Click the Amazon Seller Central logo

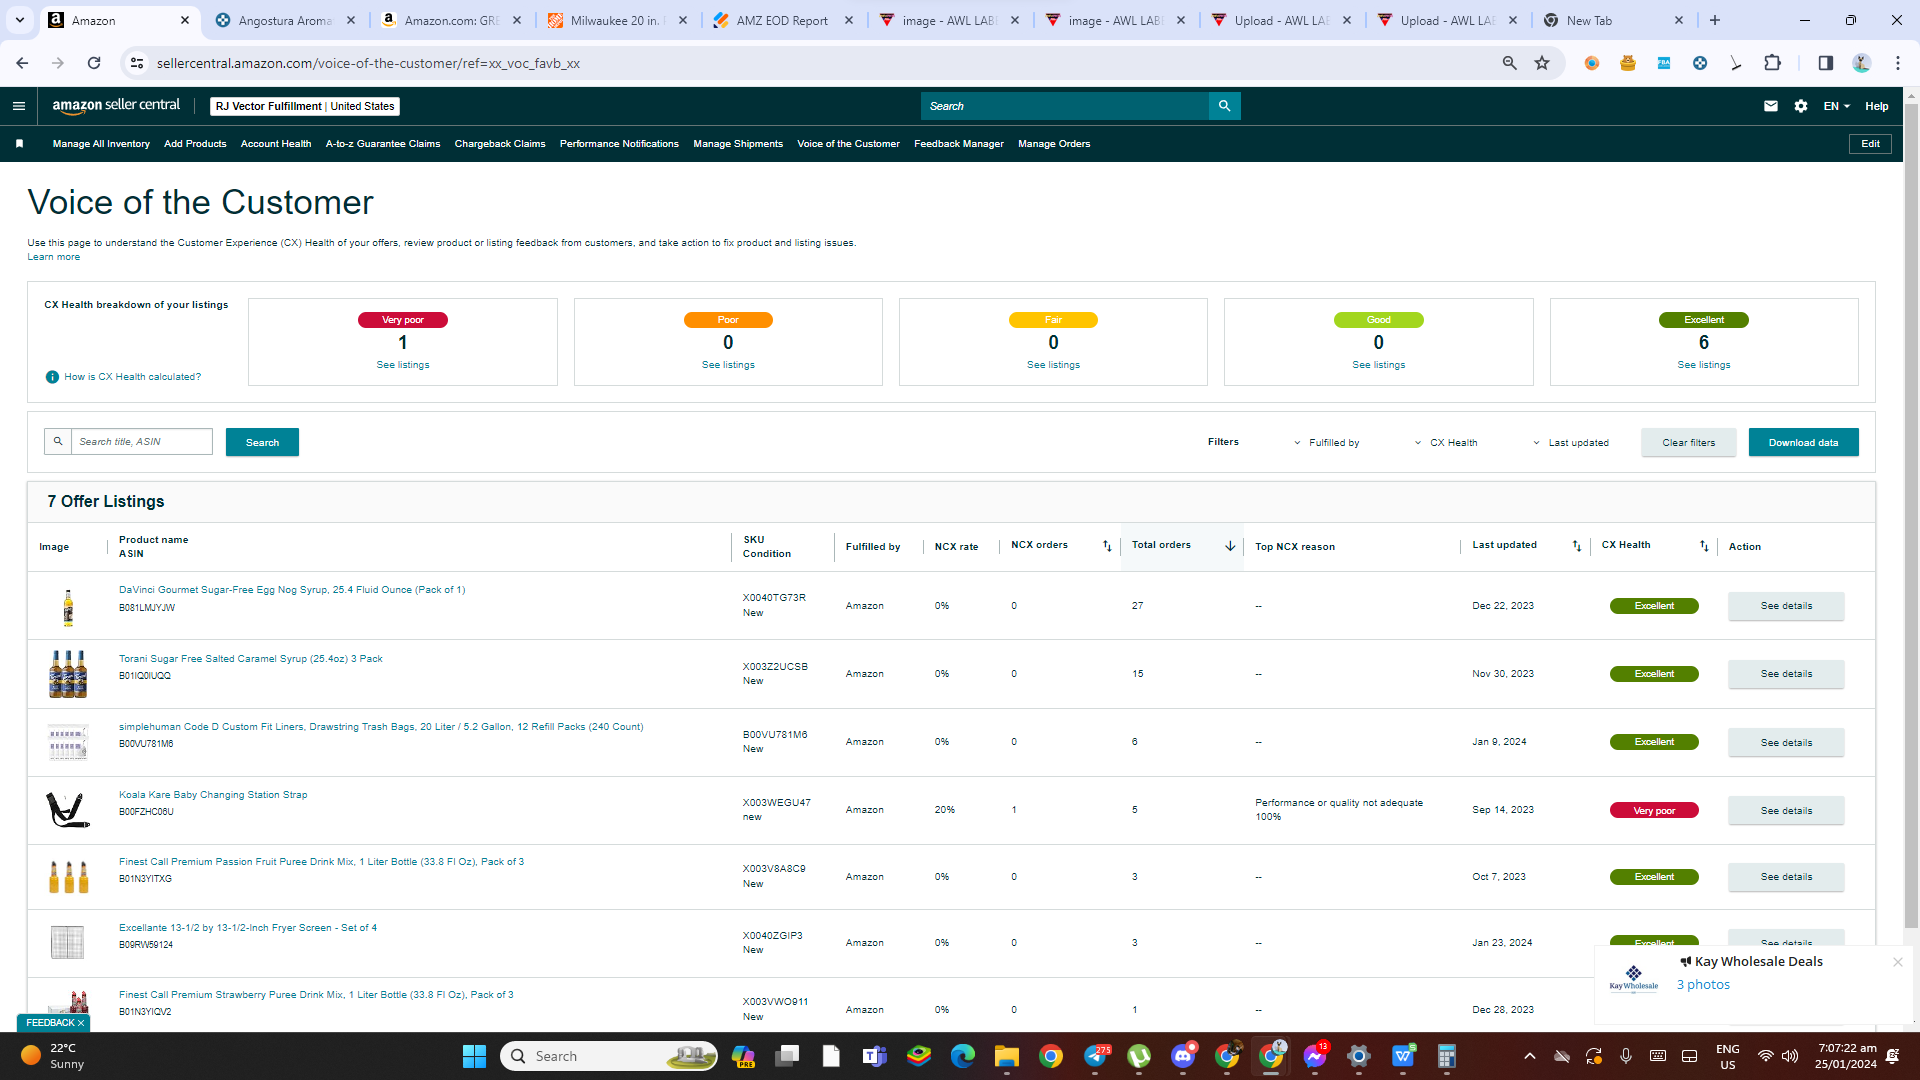point(116,106)
